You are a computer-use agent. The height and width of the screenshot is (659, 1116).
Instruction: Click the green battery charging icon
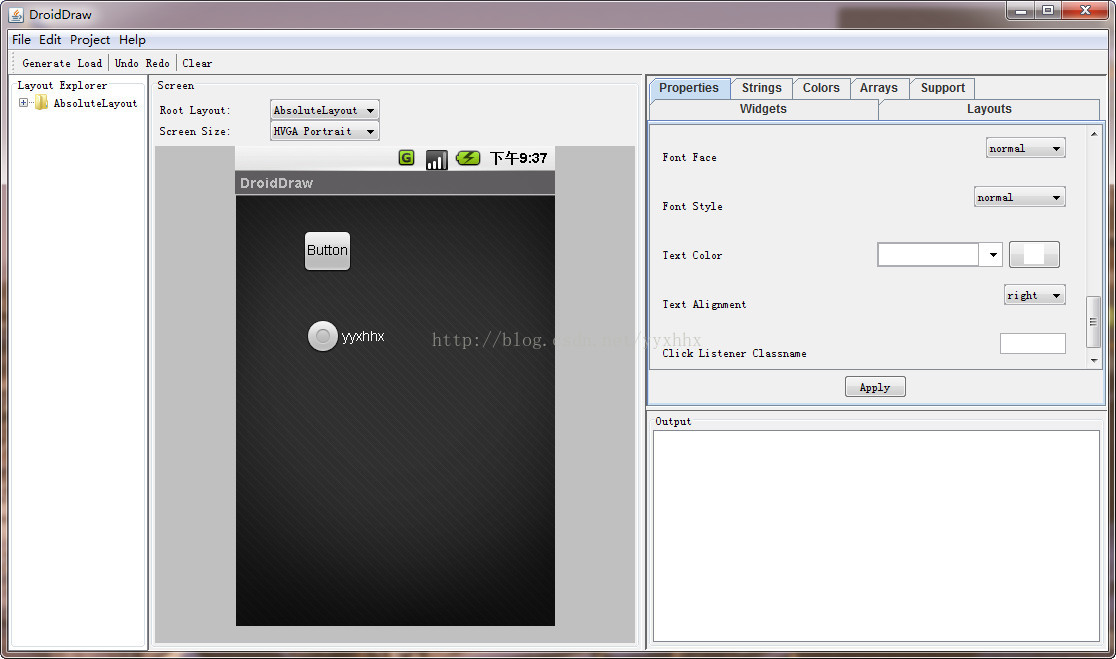point(468,158)
